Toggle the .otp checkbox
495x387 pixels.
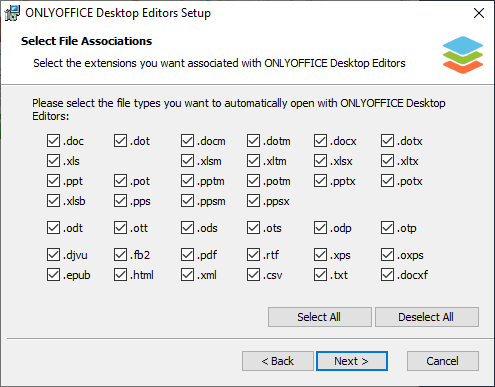click(x=387, y=228)
